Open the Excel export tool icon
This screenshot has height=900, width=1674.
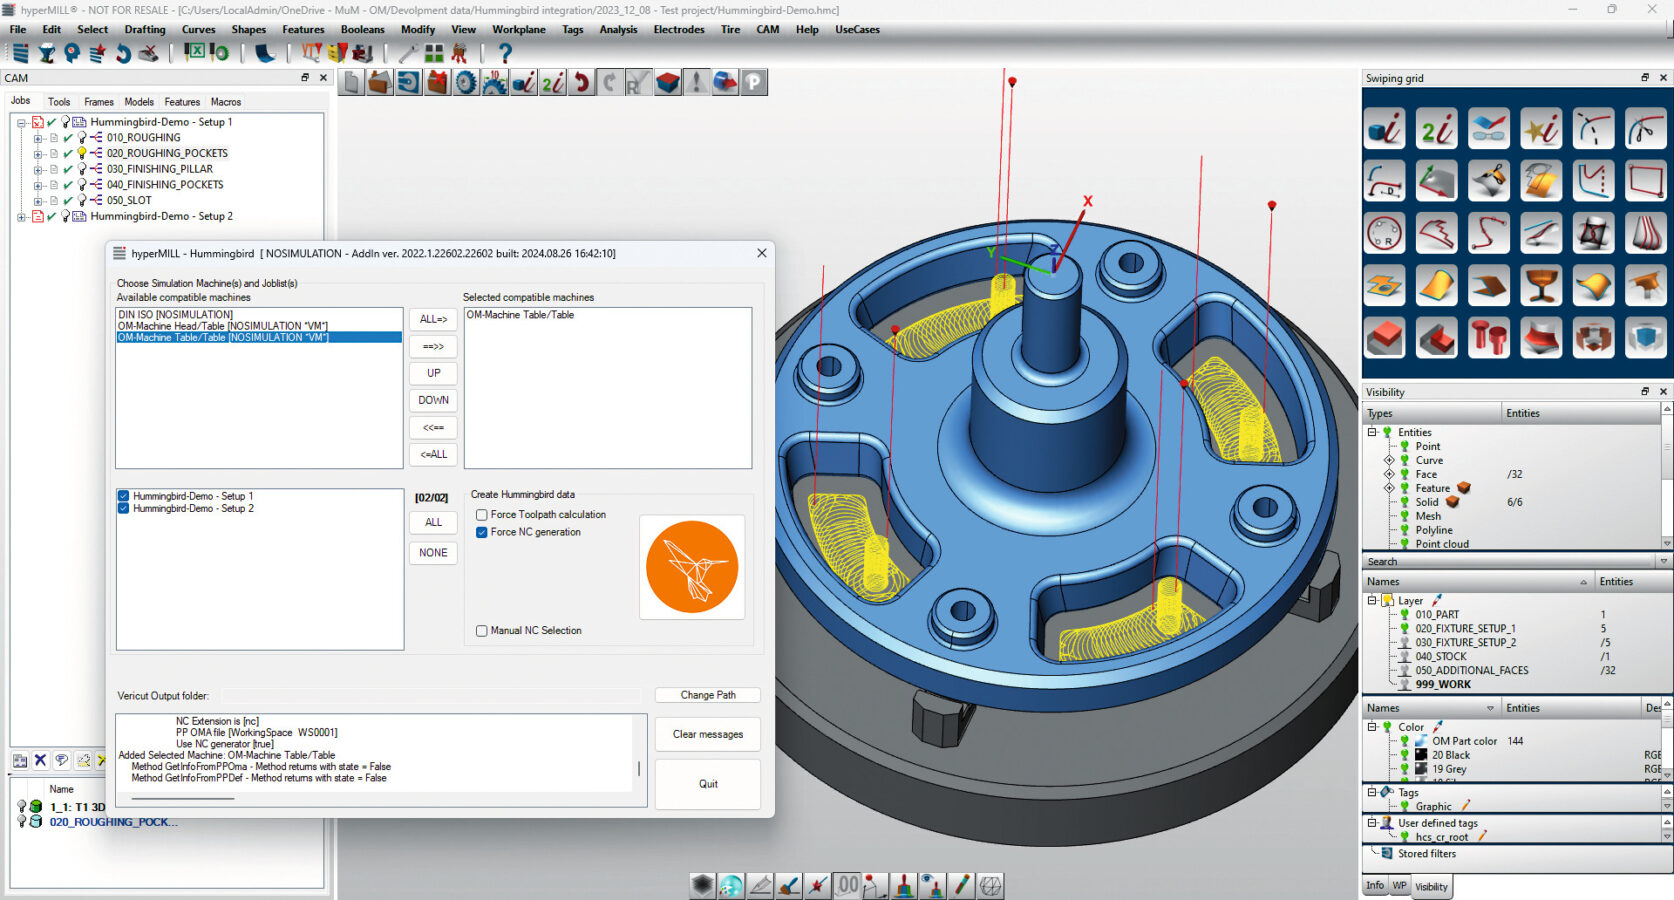pos(196,55)
